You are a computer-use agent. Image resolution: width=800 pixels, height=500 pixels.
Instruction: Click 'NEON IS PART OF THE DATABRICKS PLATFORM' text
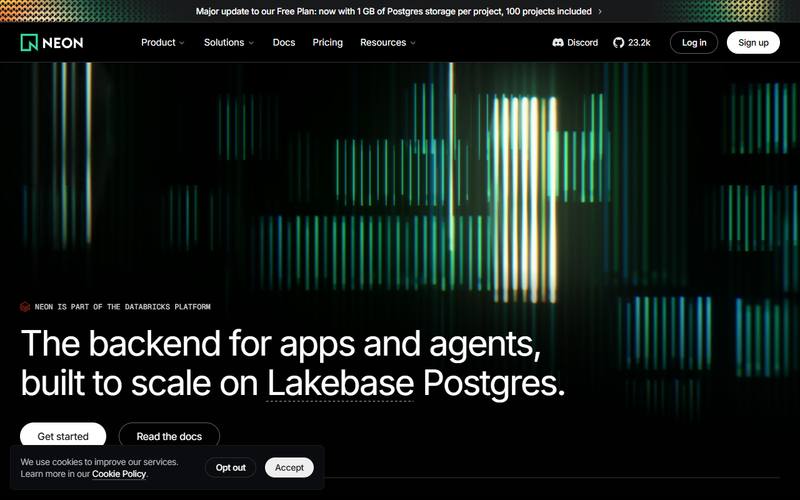coord(122,307)
